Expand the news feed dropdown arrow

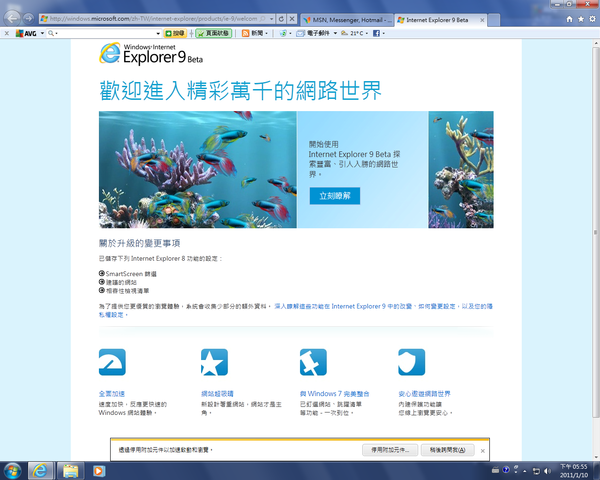[x=267, y=33]
